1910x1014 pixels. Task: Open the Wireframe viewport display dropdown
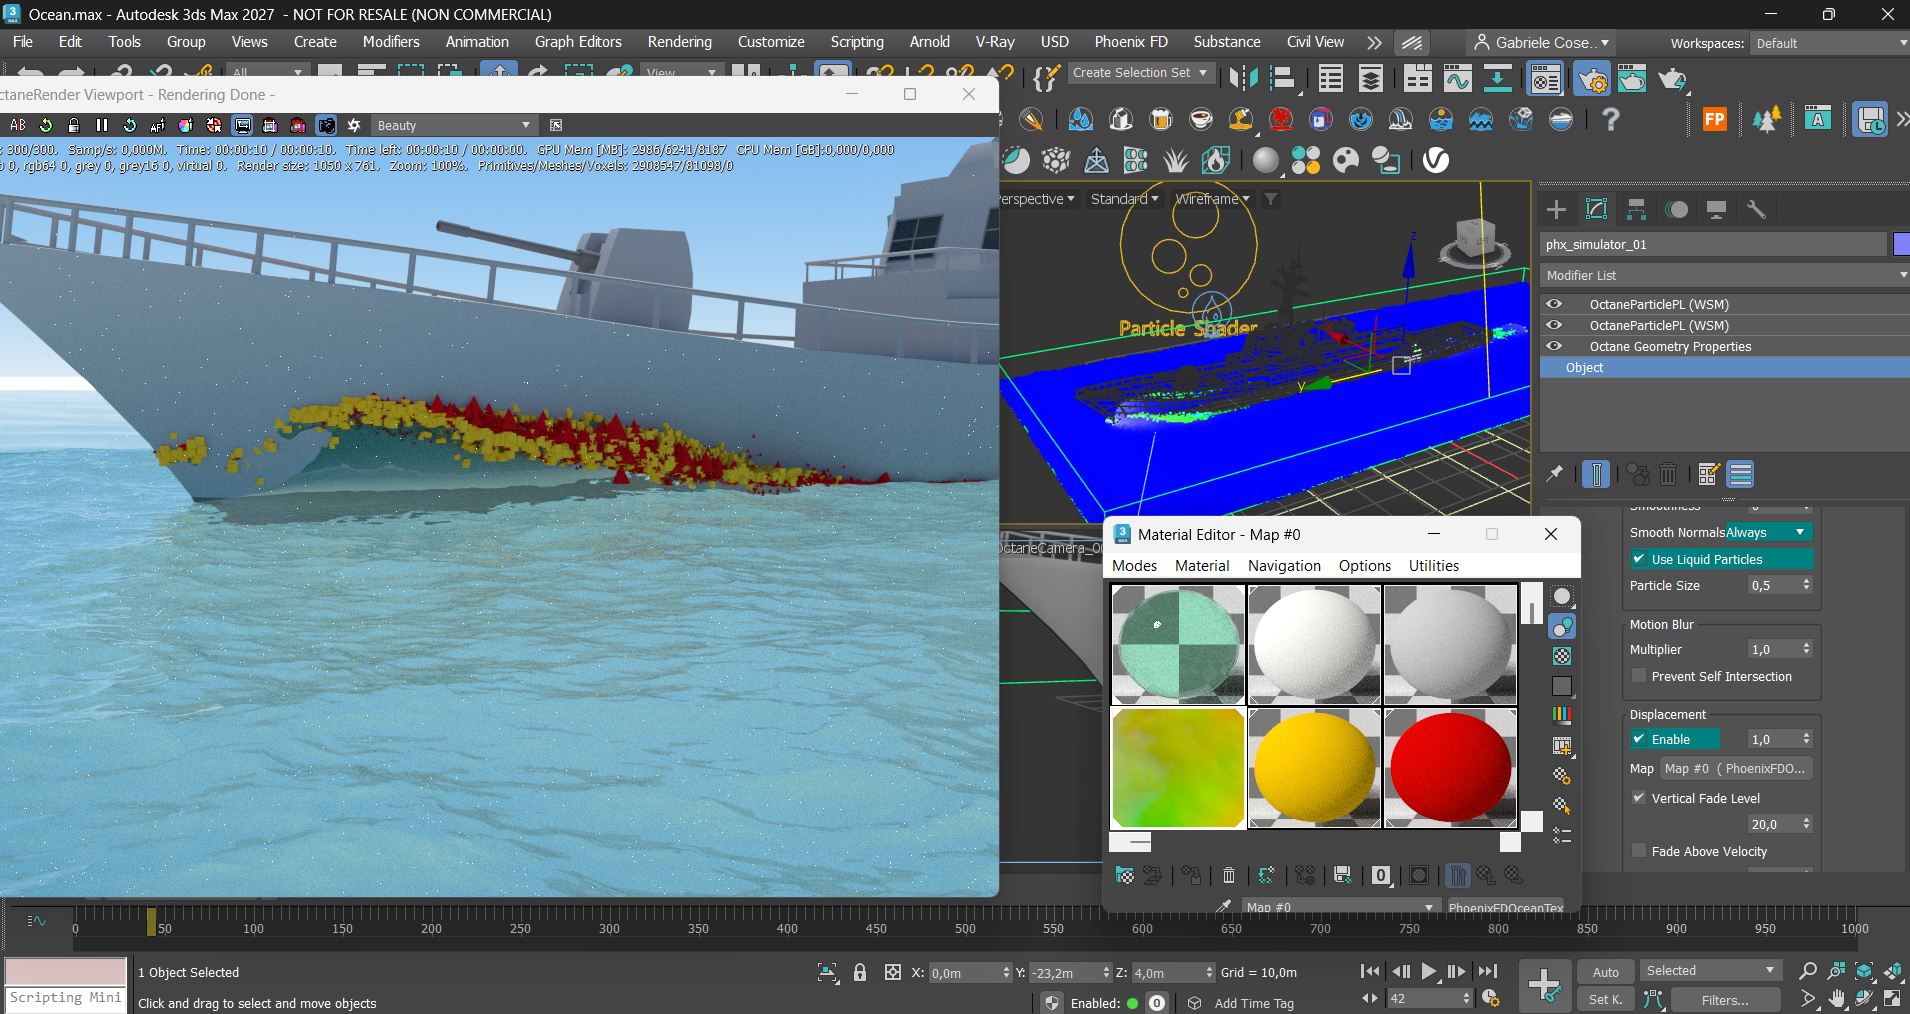click(x=1212, y=199)
